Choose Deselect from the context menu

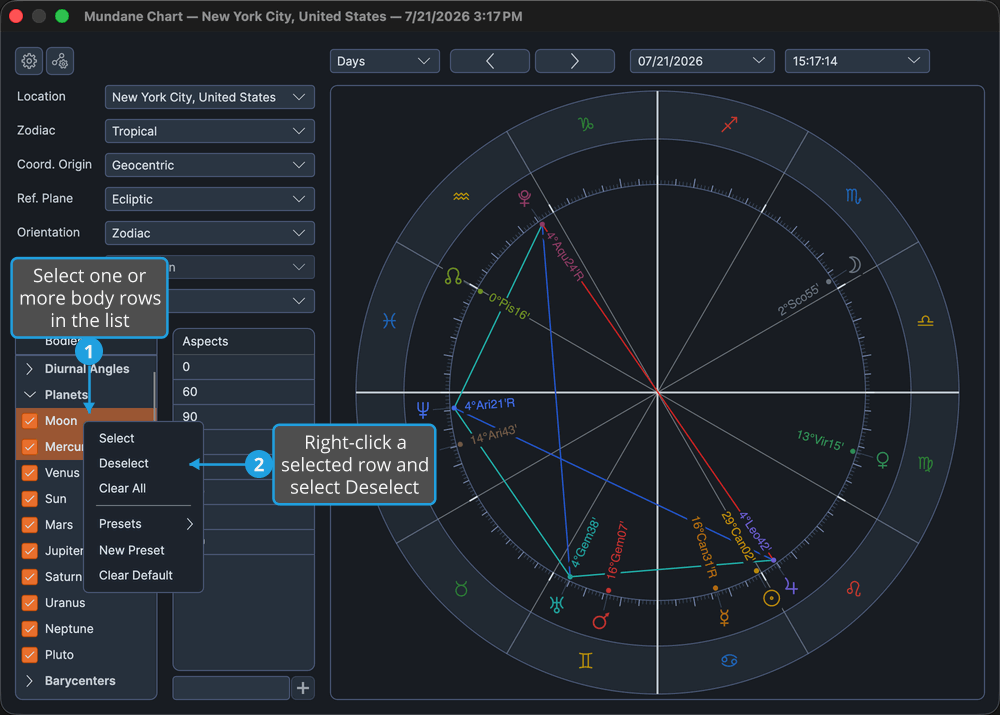pyautogui.click(x=143, y=463)
